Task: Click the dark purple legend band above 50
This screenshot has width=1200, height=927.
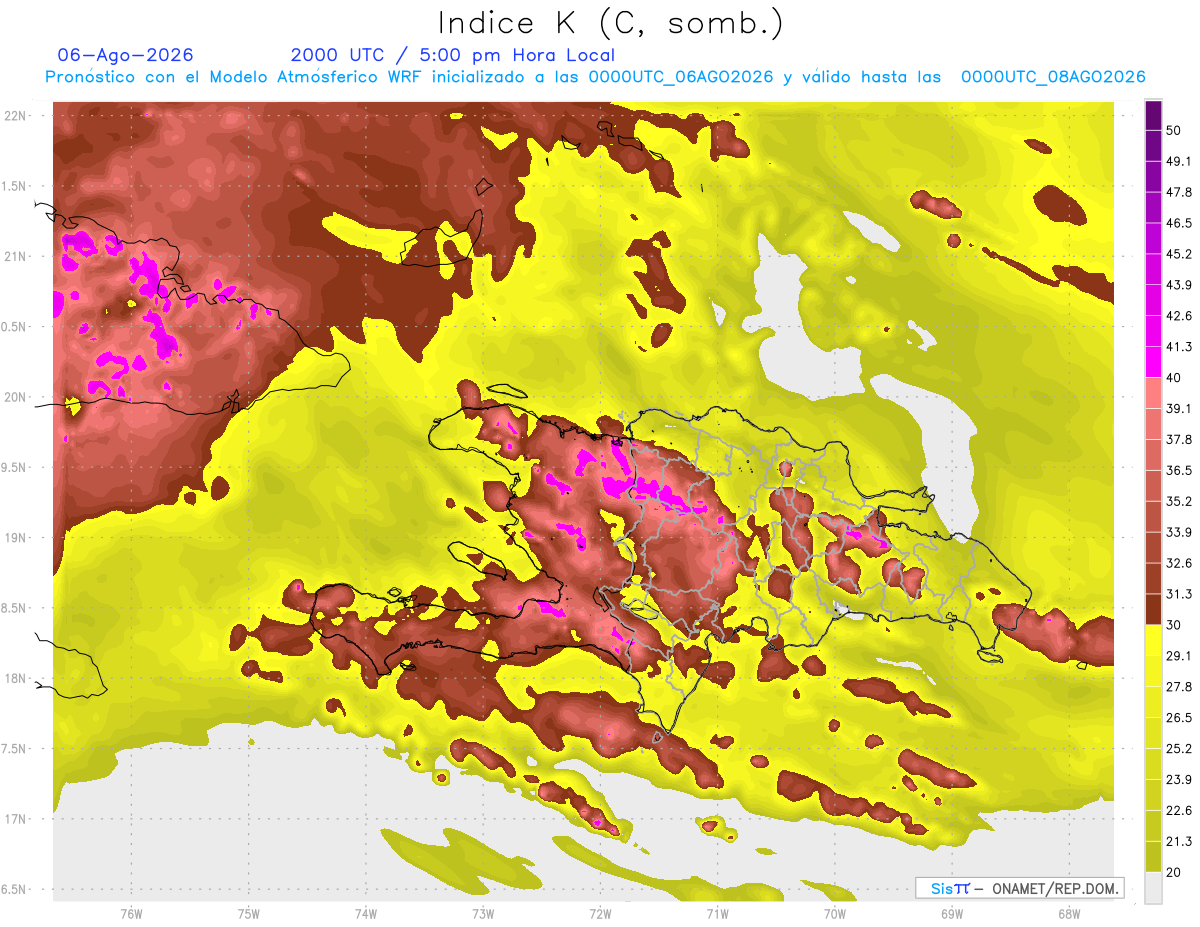Action: point(1154,114)
